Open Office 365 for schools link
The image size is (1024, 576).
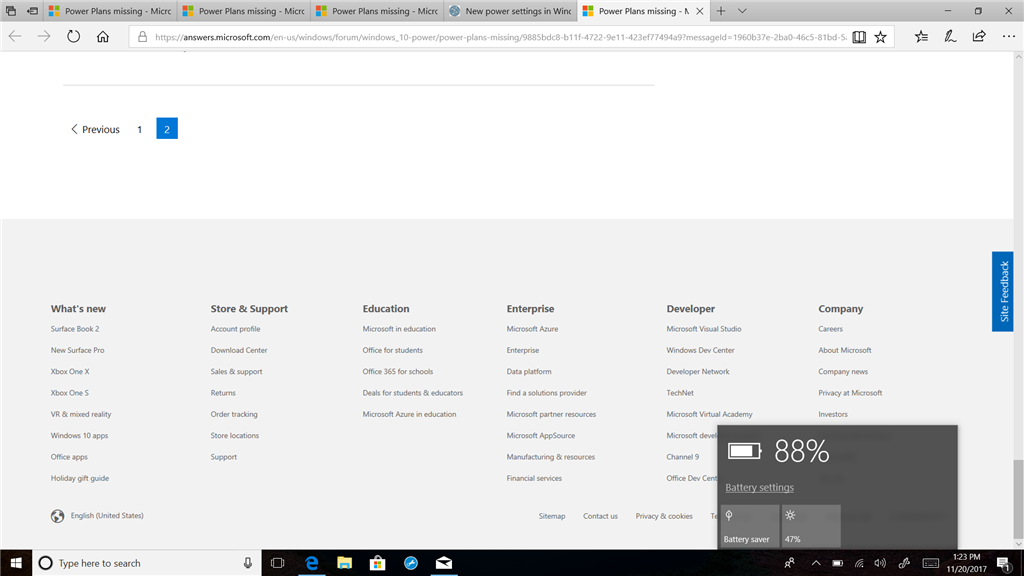tap(398, 372)
